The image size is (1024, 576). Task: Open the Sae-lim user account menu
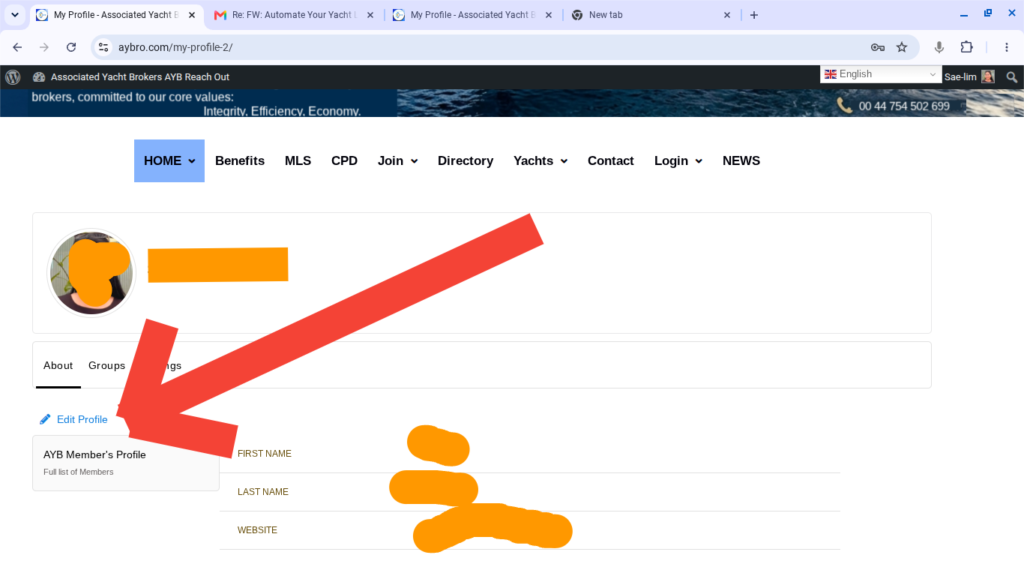969,77
